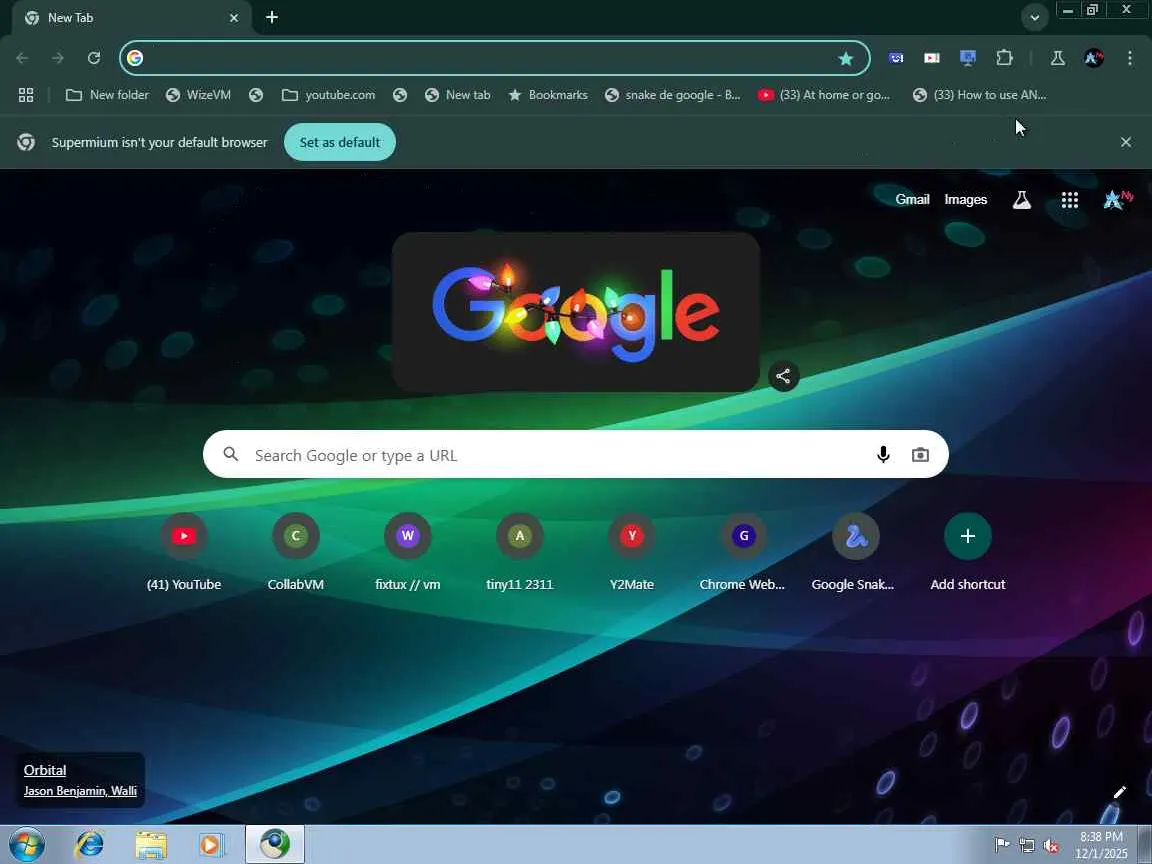The height and width of the screenshot is (864, 1152).
Task: Click Add shortcut button
Action: pyautogui.click(x=968, y=553)
